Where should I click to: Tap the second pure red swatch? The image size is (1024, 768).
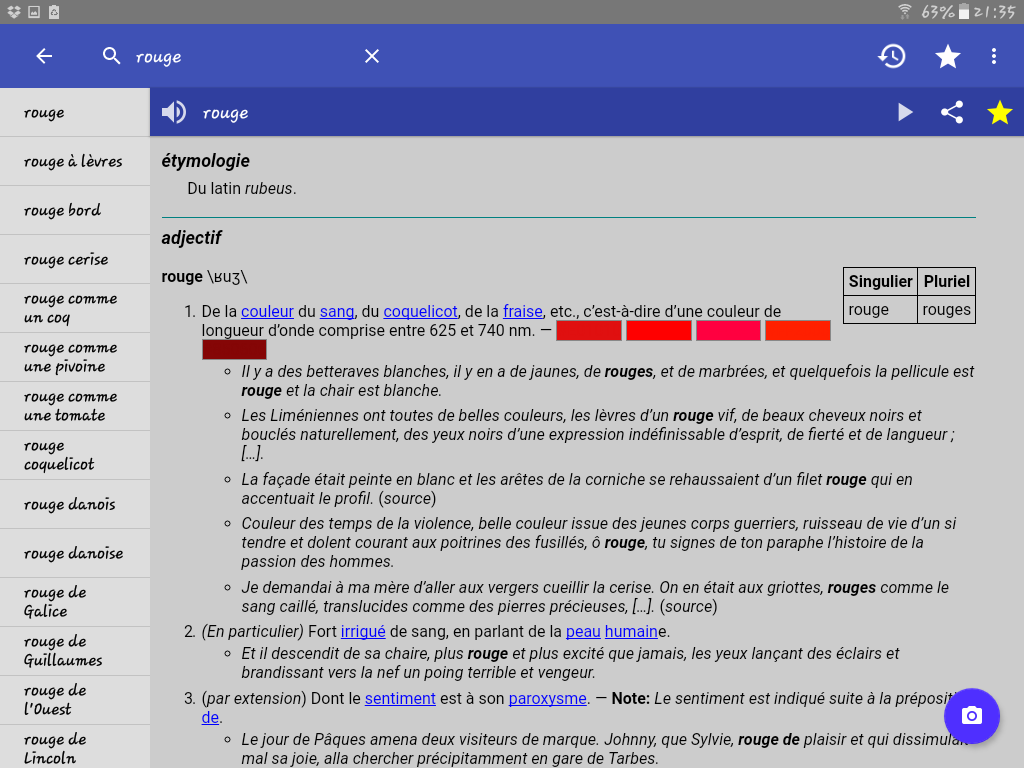pos(658,330)
